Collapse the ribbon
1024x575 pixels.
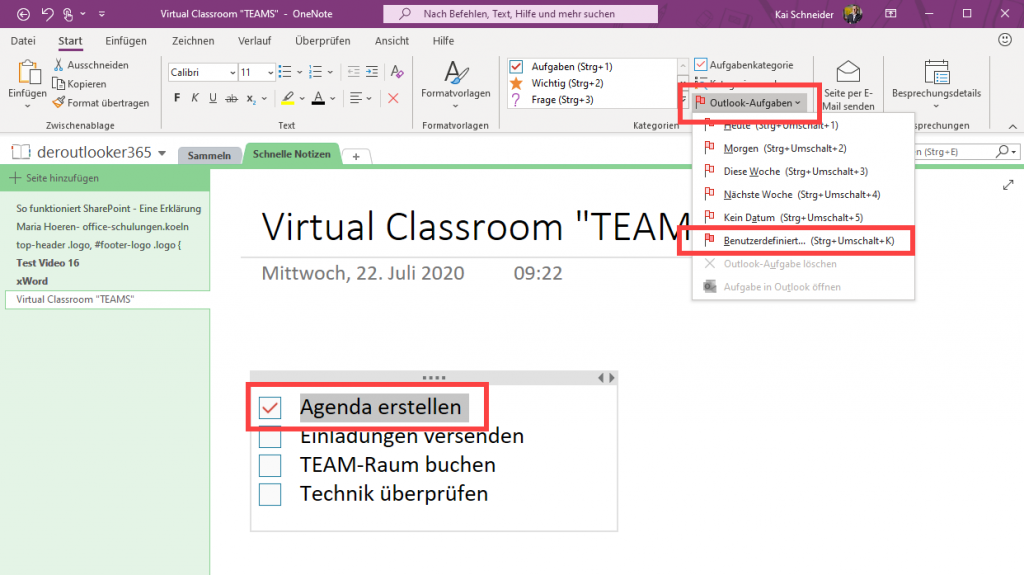[x=1012, y=127]
